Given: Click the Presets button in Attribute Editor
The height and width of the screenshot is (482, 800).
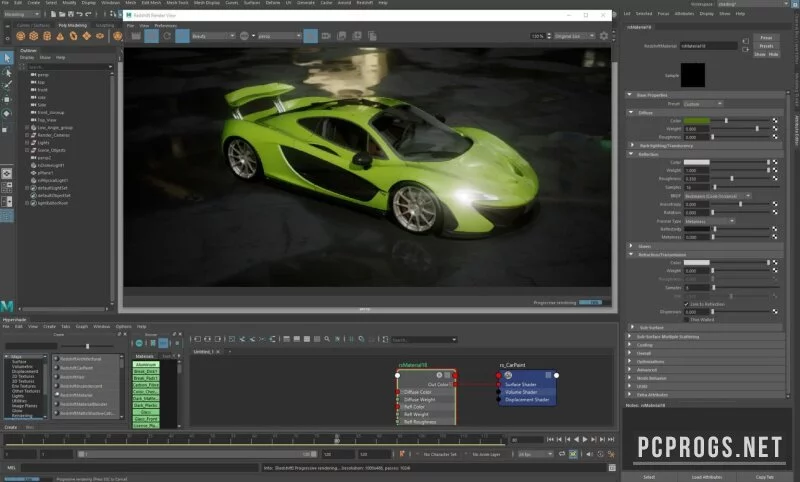Looking at the screenshot, I should 766,46.
